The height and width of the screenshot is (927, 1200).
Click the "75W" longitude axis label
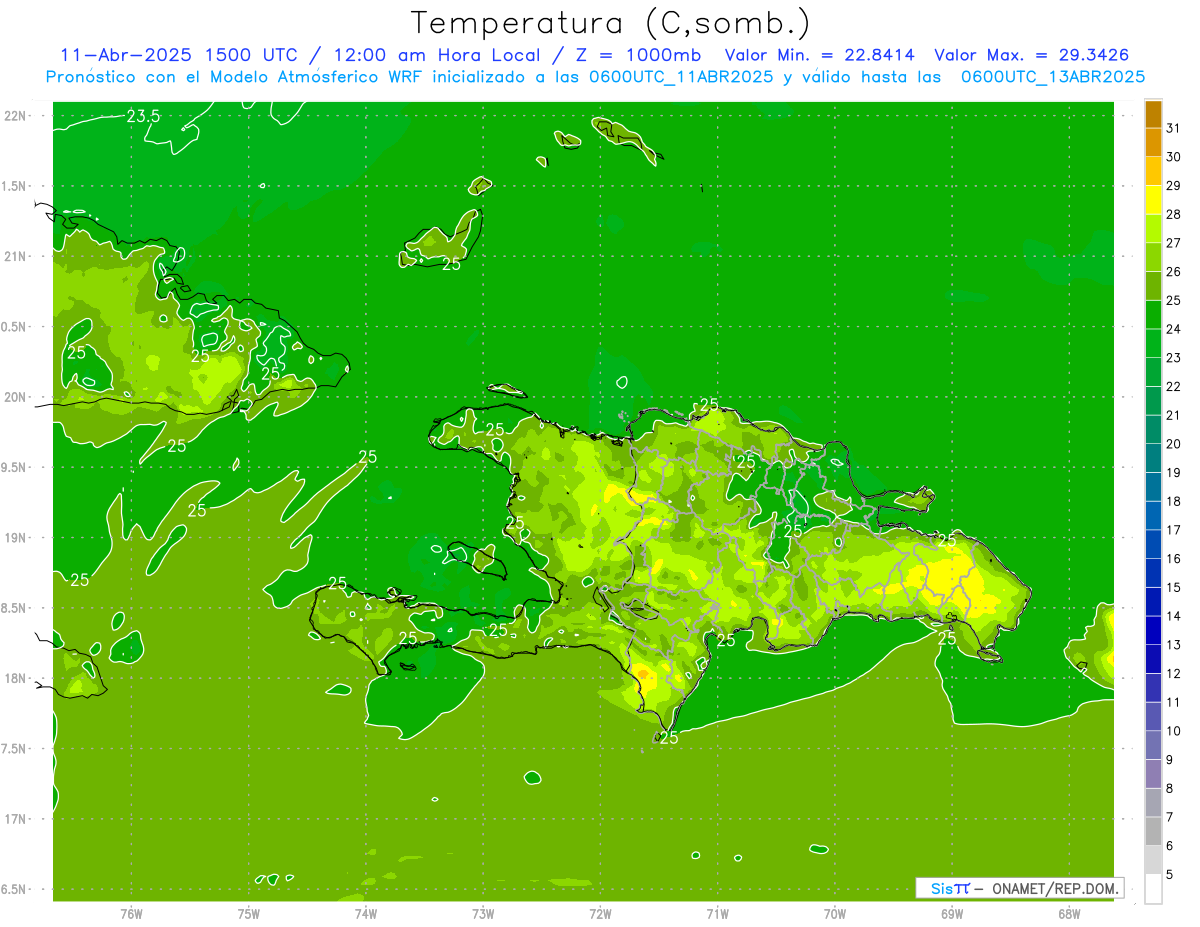point(248,913)
